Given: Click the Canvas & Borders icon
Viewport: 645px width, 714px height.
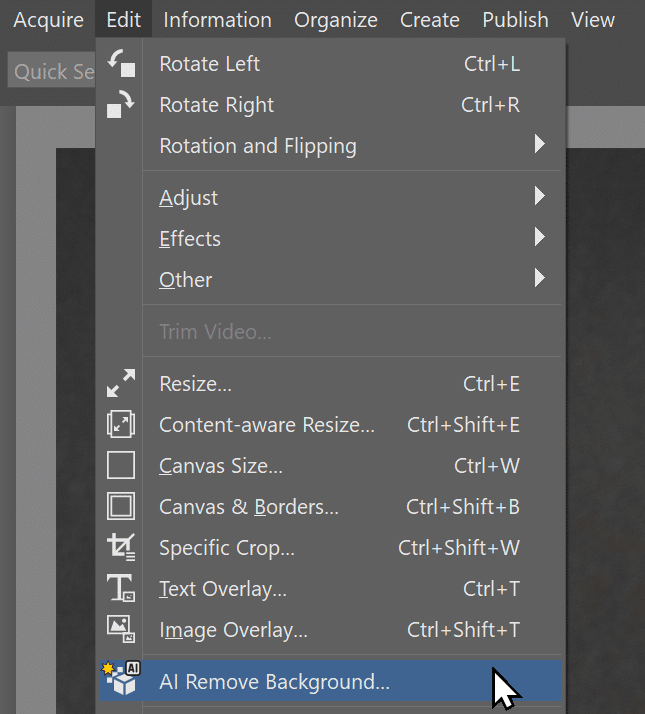Looking at the screenshot, I should tap(121, 507).
